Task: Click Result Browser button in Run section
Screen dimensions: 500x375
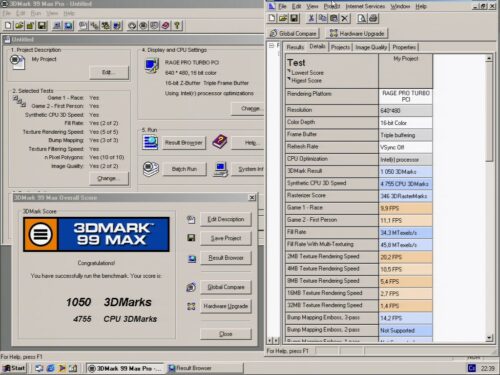Action: [x=184, y=143]
